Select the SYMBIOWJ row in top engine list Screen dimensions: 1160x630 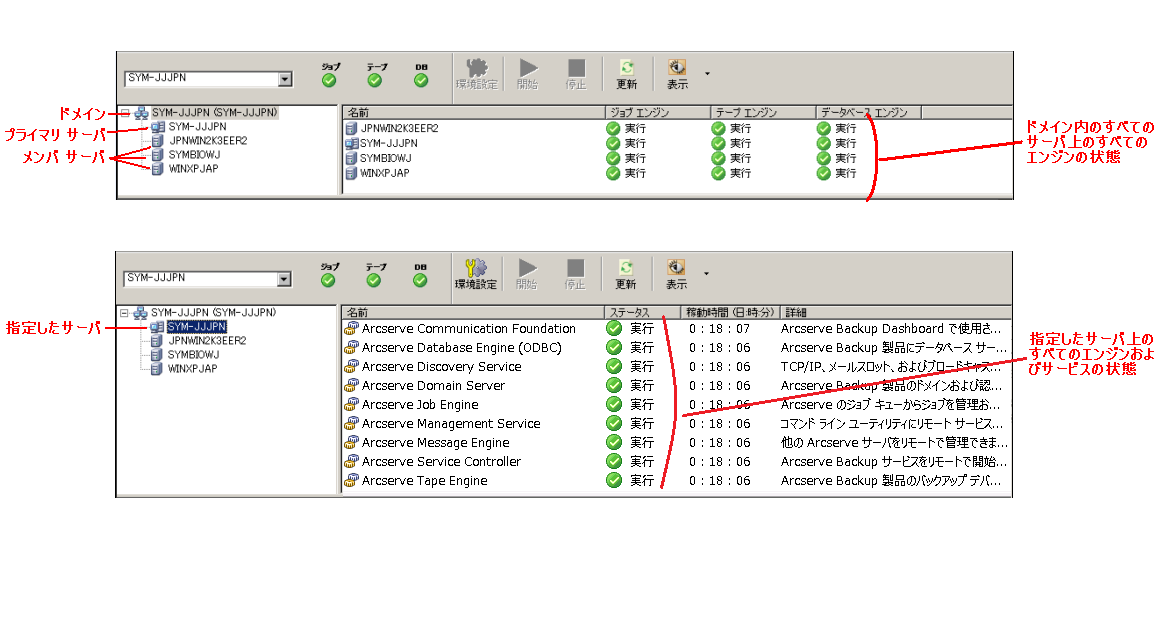(x=385, y=158)
